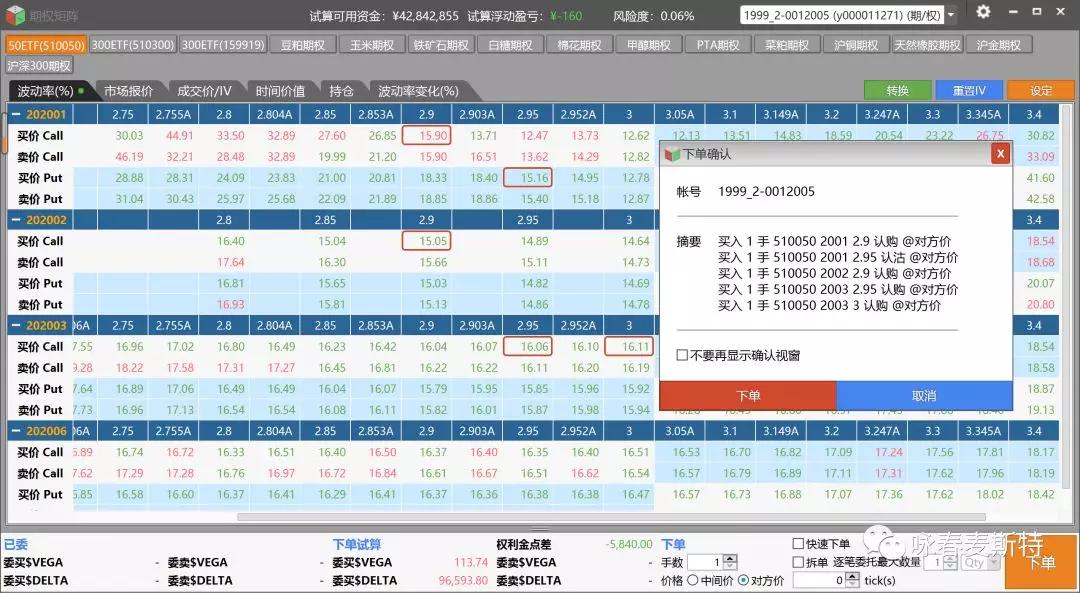Collapse the 202002 expiry group

tap(15, 220)
